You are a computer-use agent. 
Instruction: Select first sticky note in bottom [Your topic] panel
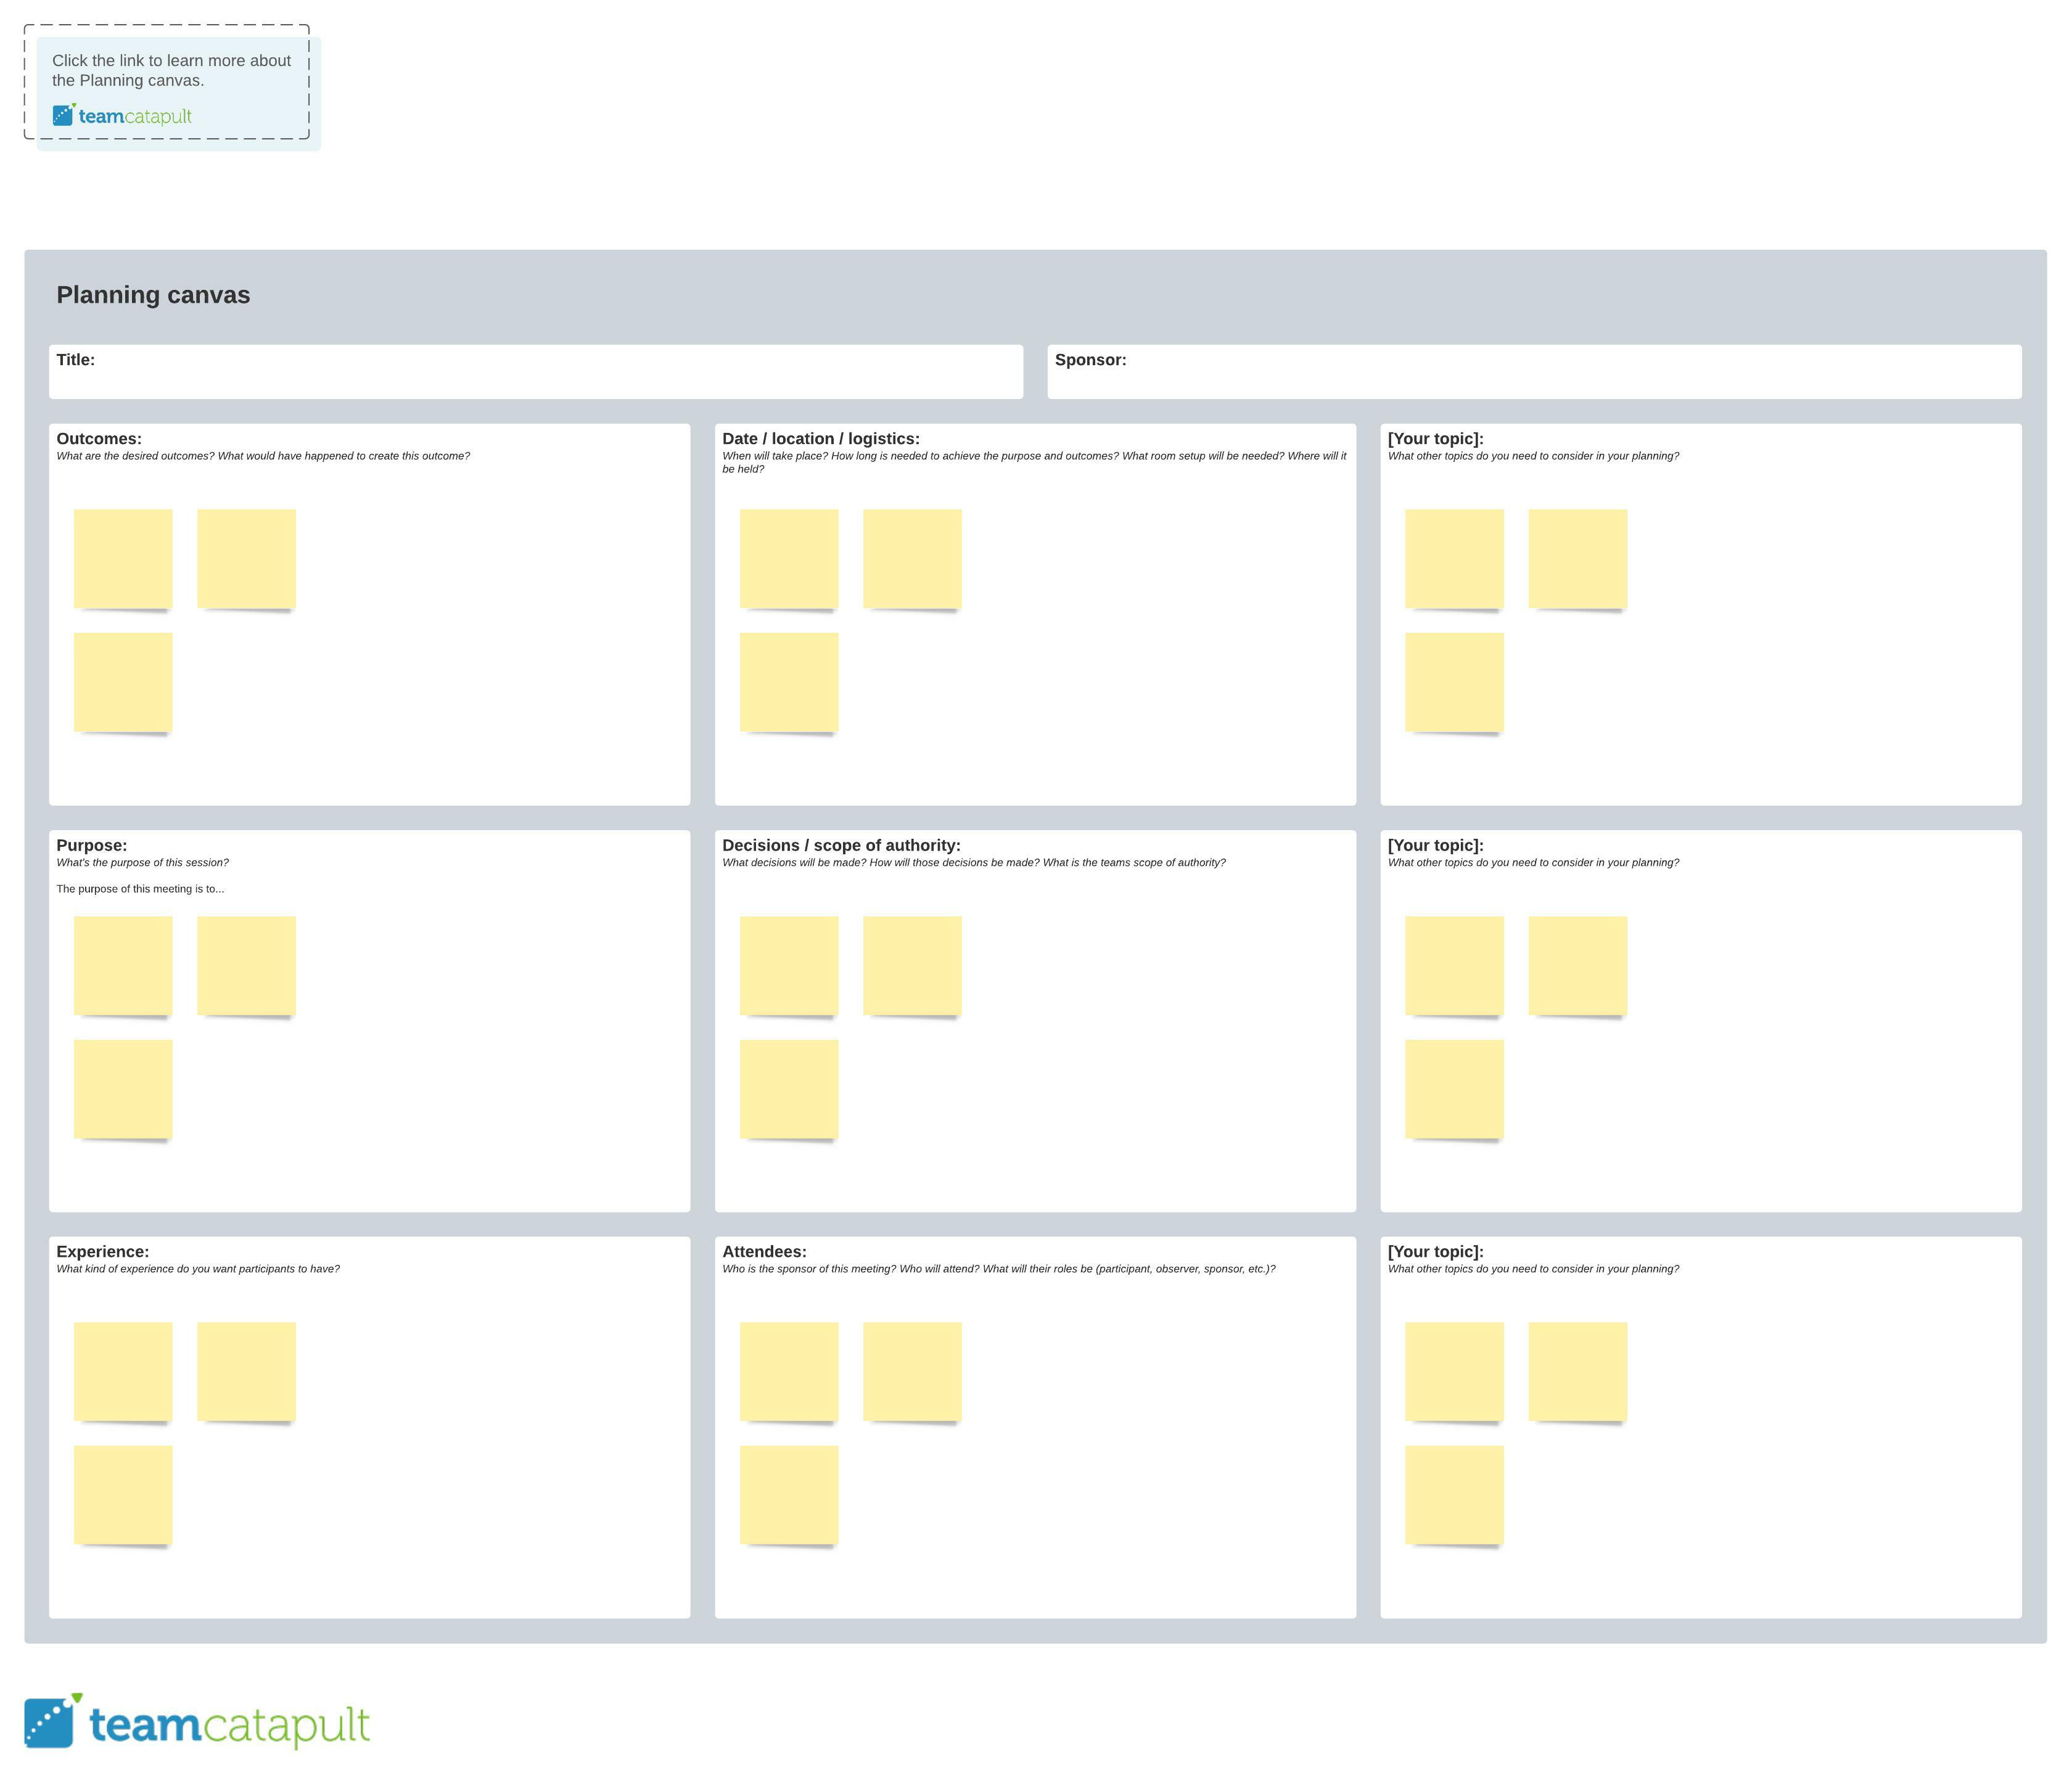1454,1371
